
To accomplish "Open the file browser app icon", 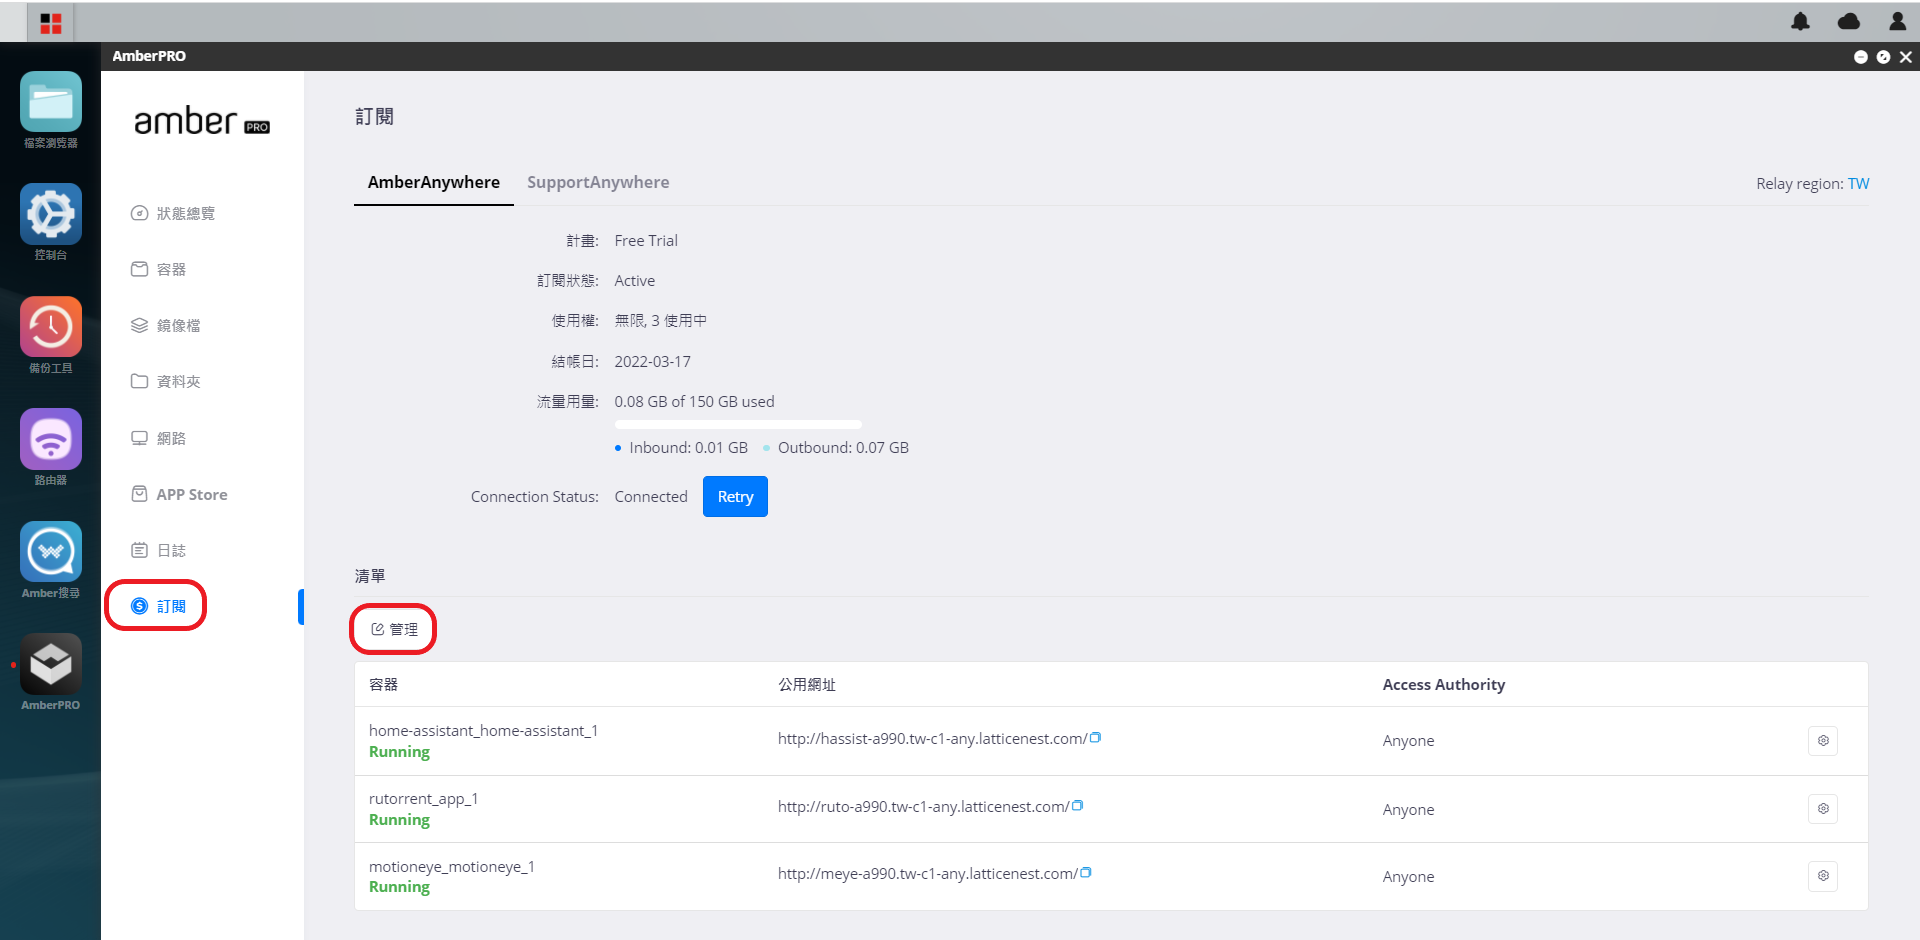I will [x=51, y=102].
